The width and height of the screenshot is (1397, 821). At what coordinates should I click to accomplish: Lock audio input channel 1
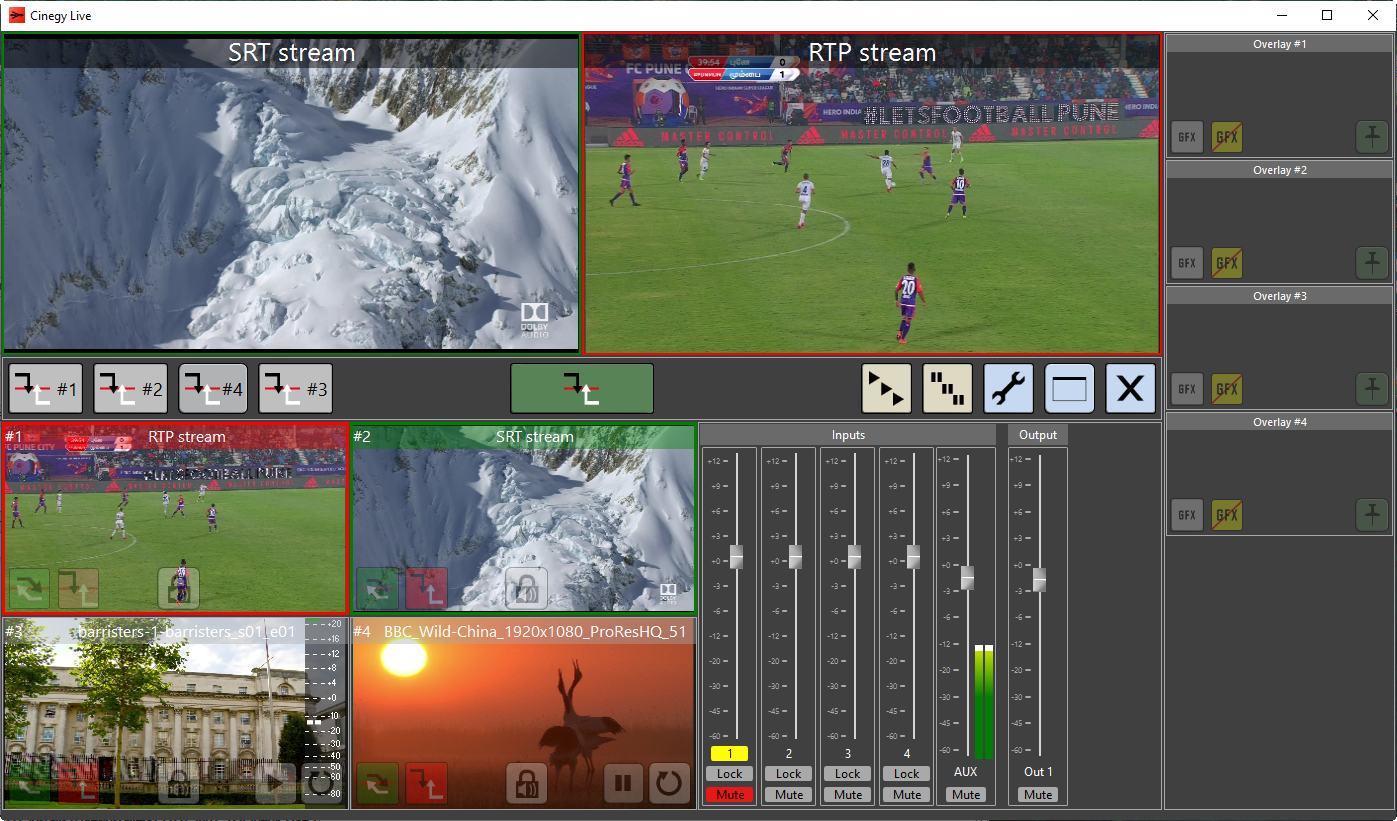pos(730,774)
